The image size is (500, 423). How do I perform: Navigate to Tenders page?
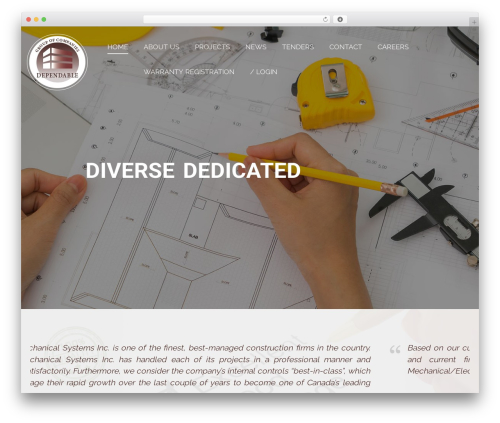pos(298,47)
